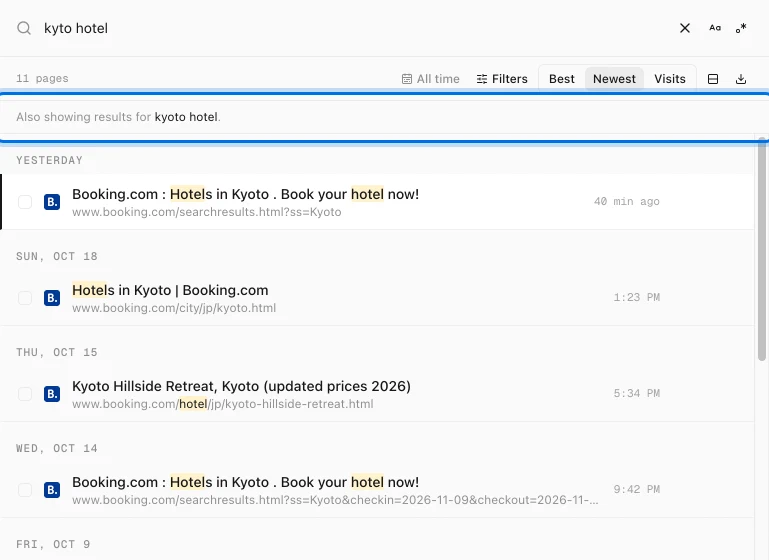Clear the search query with X
Viewport: 769px width, 560px height.
point(685,28)
